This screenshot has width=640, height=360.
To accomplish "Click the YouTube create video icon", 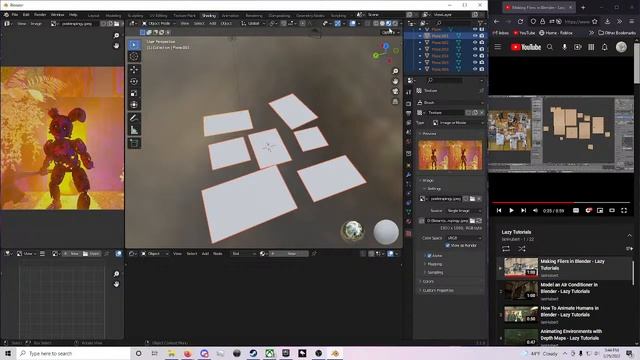I will tap(578, 47).
